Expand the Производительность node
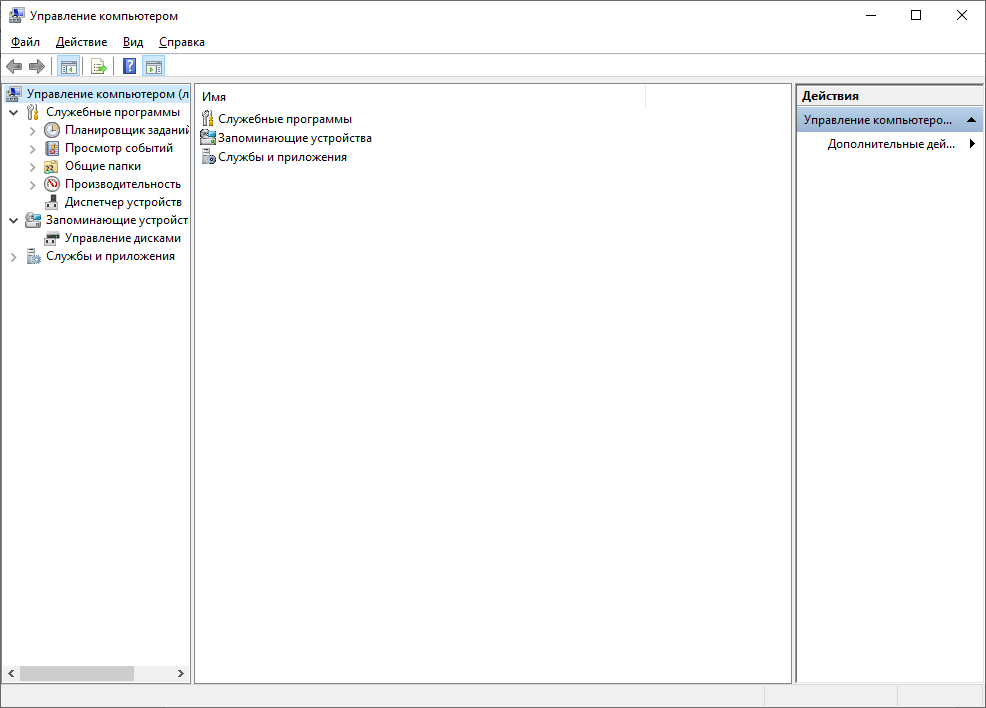Viewport: 986px width, 708px height. pyautogui.click(x=33, y=185)
